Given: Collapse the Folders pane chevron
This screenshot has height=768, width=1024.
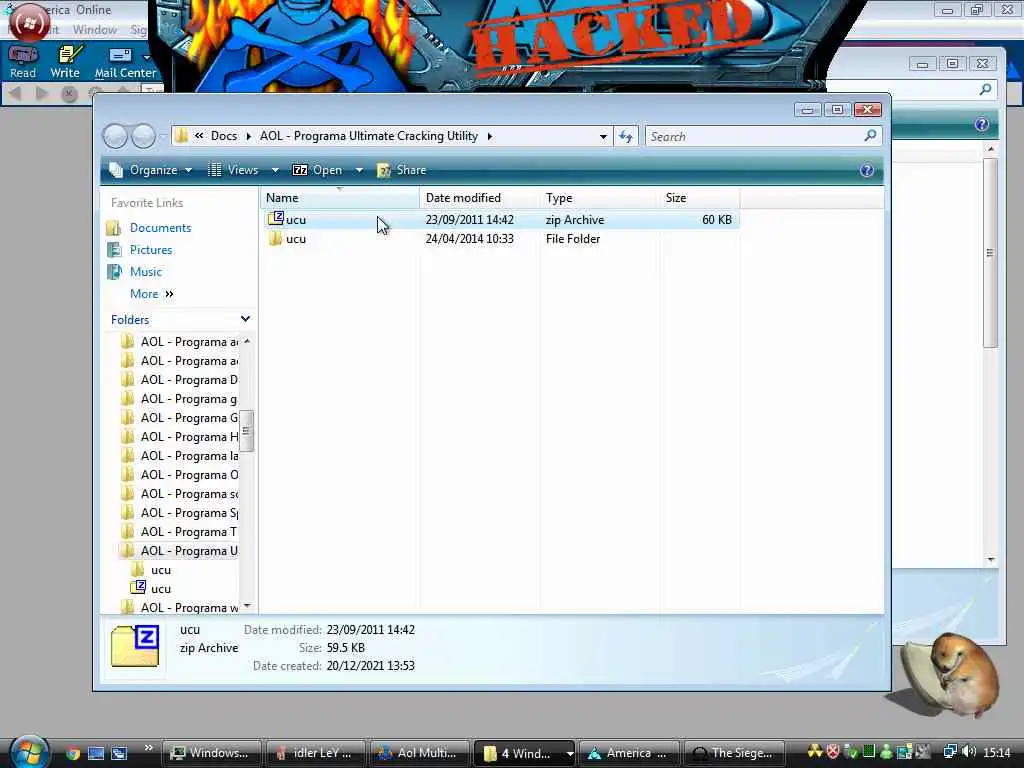Looking at the screenshot, I should [246, 319].
